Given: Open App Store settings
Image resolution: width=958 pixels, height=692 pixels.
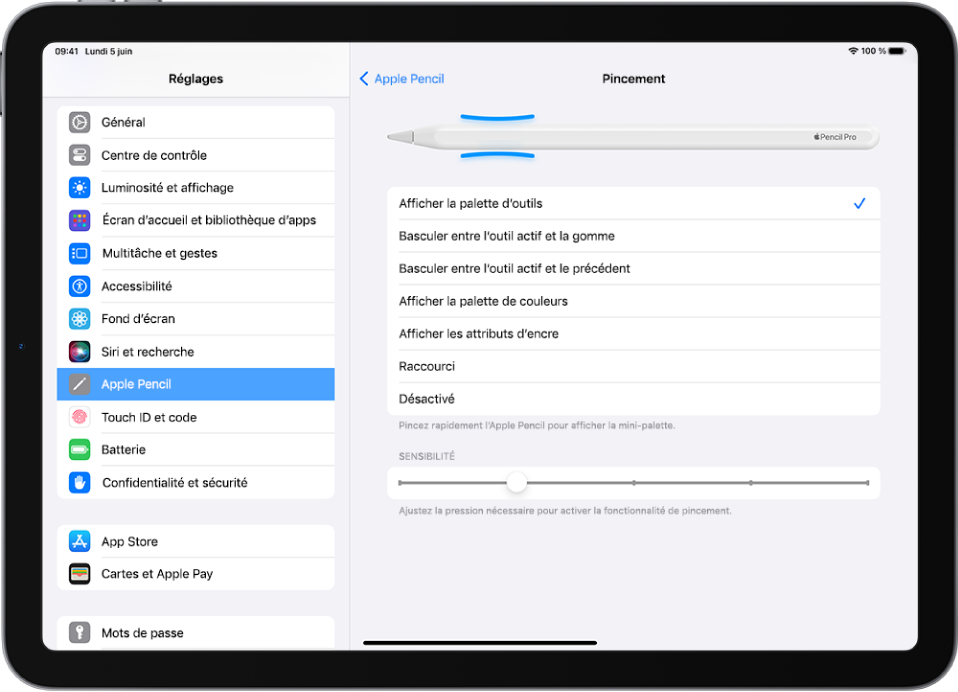Looking at the screenshot, I should 196,541.
